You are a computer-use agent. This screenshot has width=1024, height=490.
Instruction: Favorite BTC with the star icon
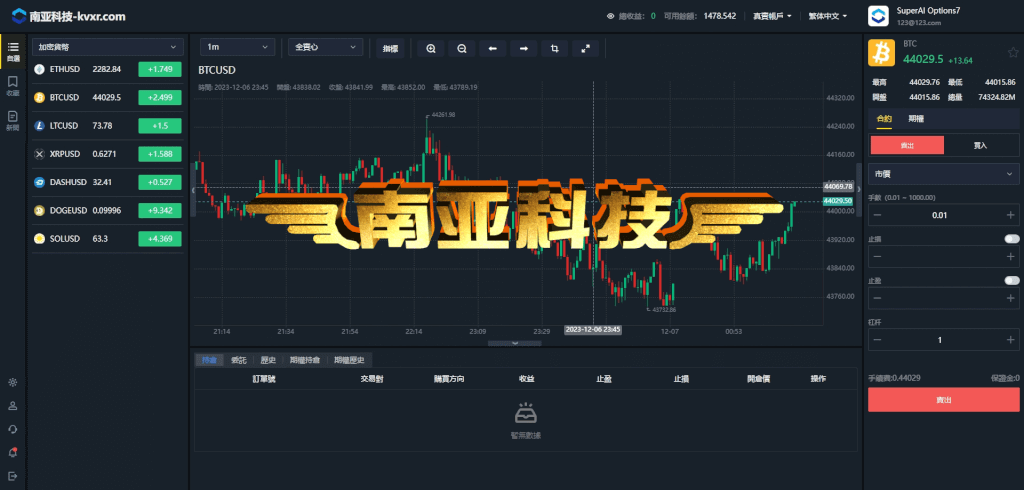1013,52
